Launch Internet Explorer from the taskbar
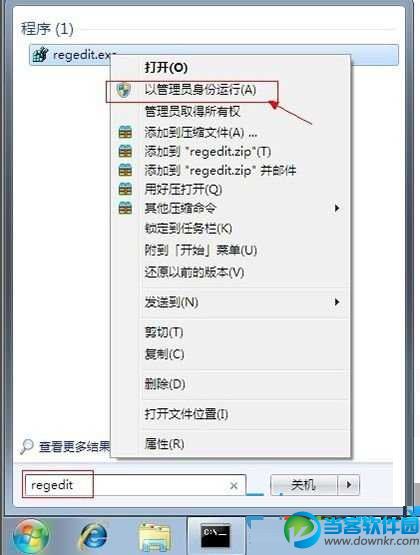Viewport: 420px width, 555px height. 93,536
